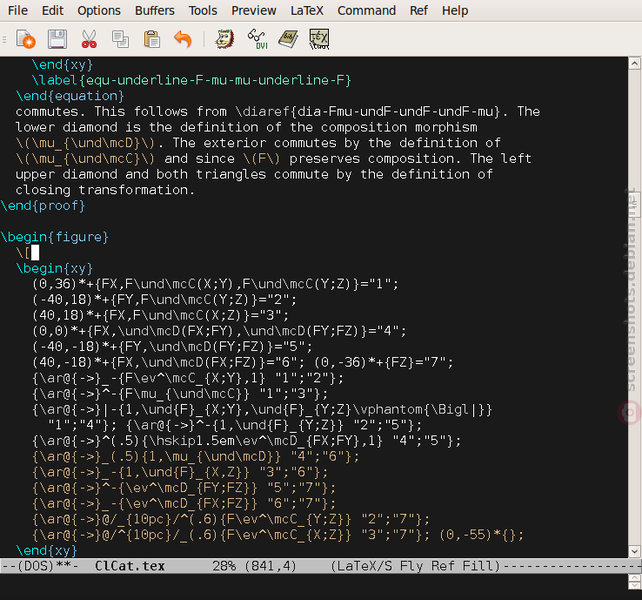This screenshot has width=642, height=600.
Task: Open the File menu
Action: [x=18, y=10]
